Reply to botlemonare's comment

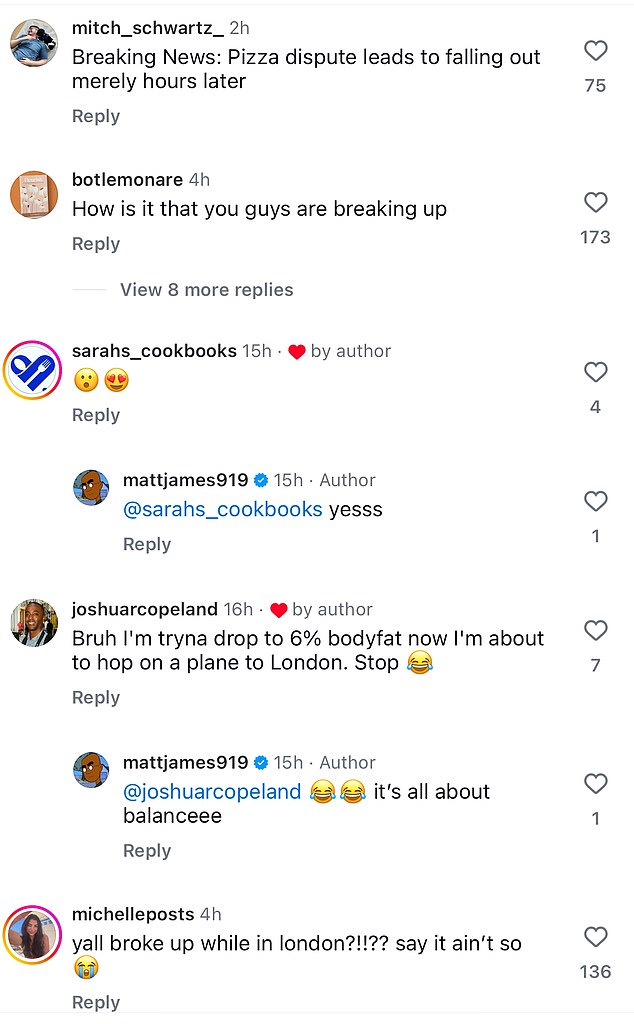coord(96,244)
